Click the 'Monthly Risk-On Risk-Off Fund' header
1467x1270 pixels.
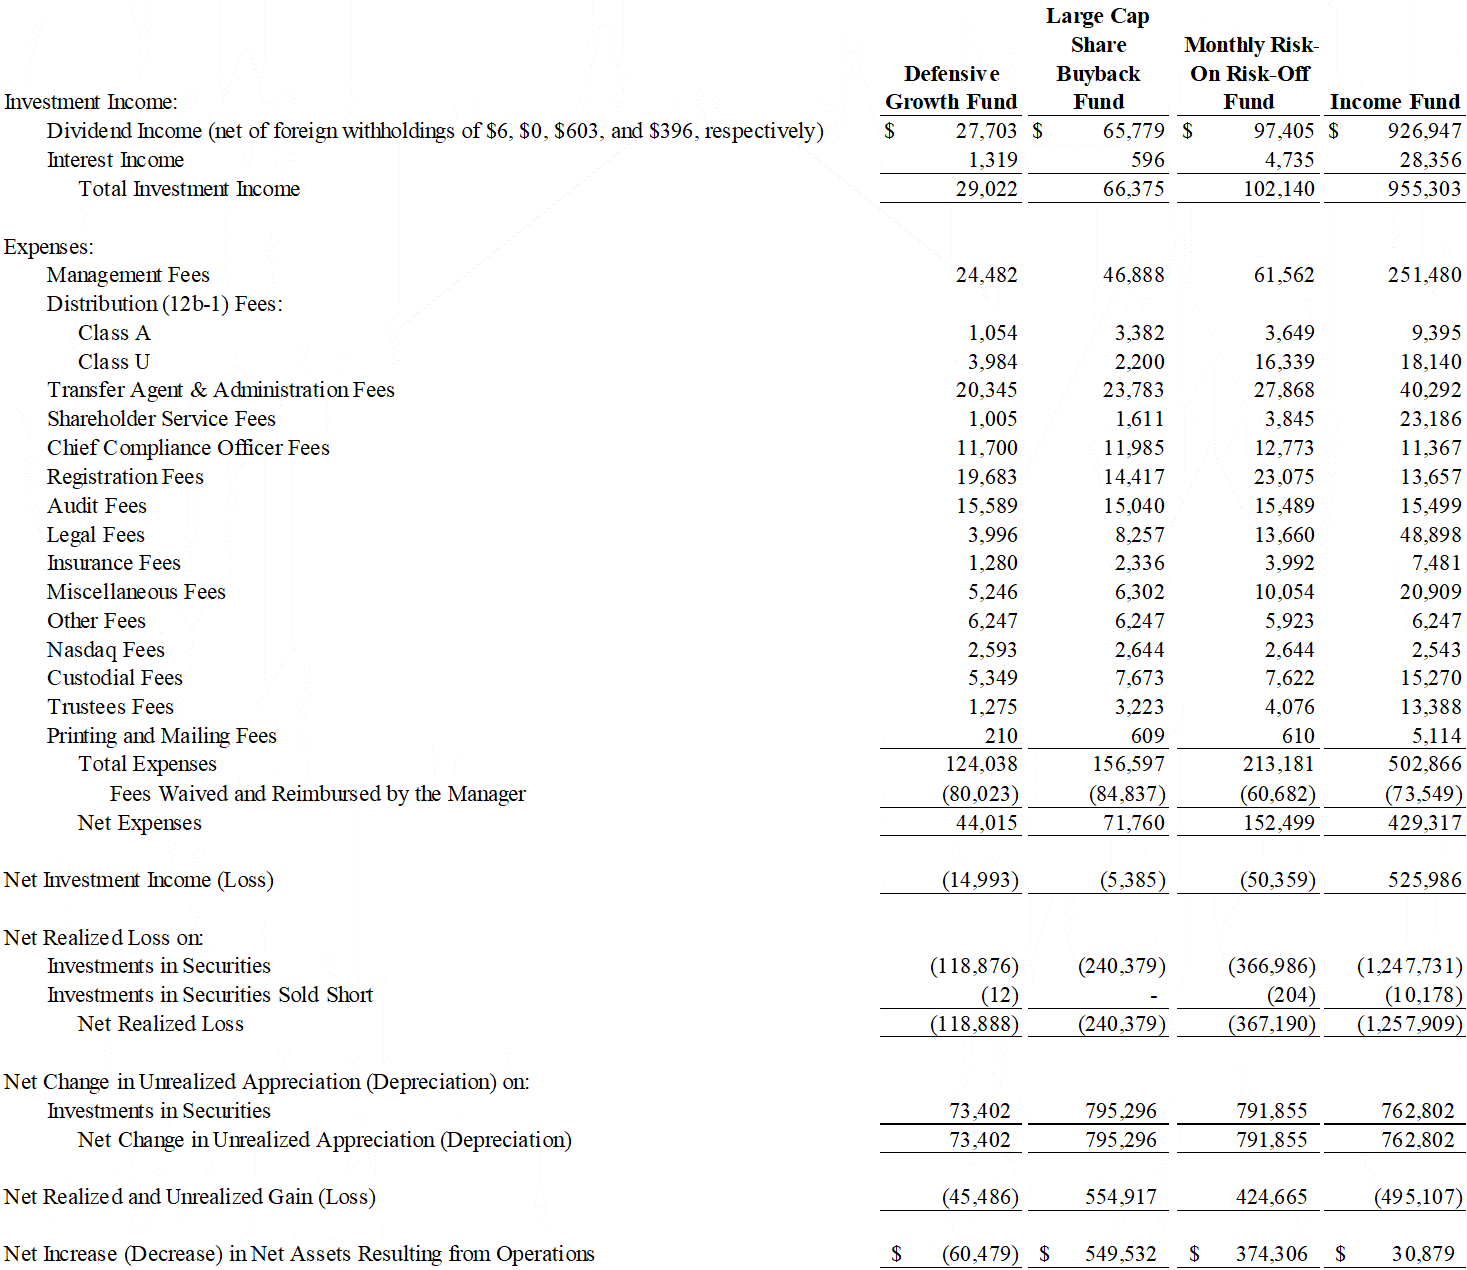pos(1250,73)
